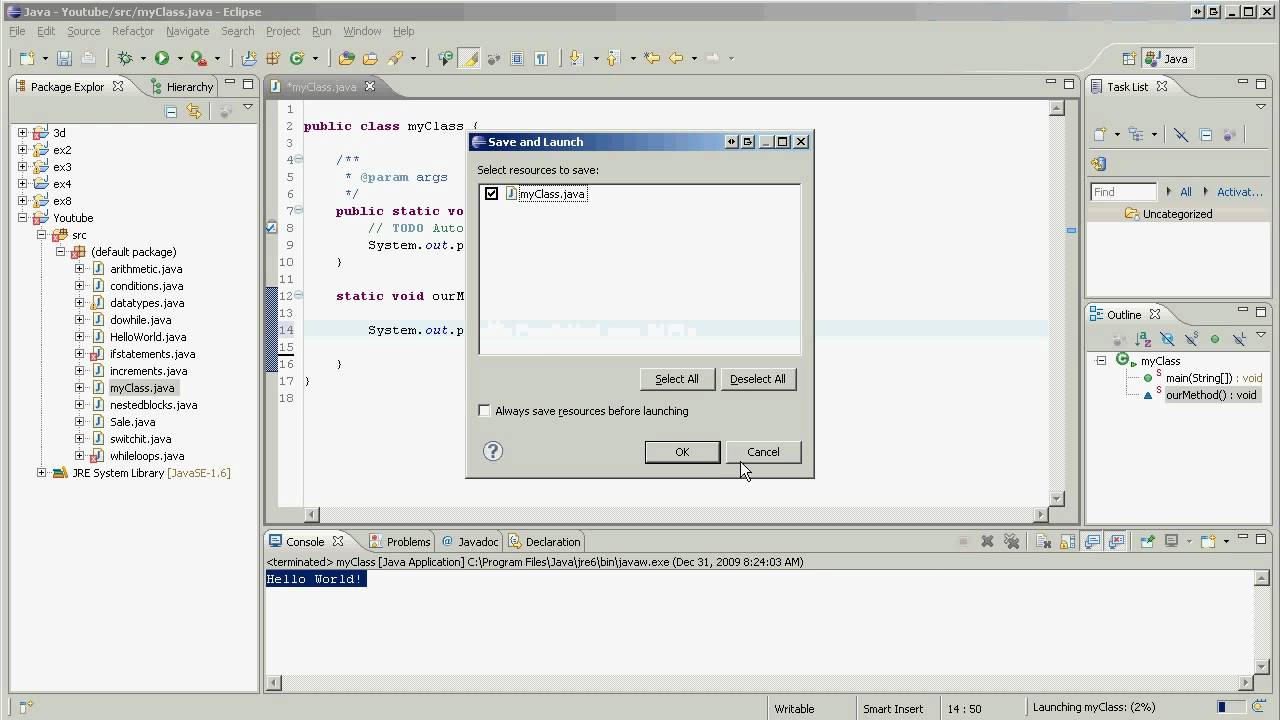Screen dimensions: 1280x720
Task: Click the Deselect All button
Action: pyautogui.click(x=758, y=379)
